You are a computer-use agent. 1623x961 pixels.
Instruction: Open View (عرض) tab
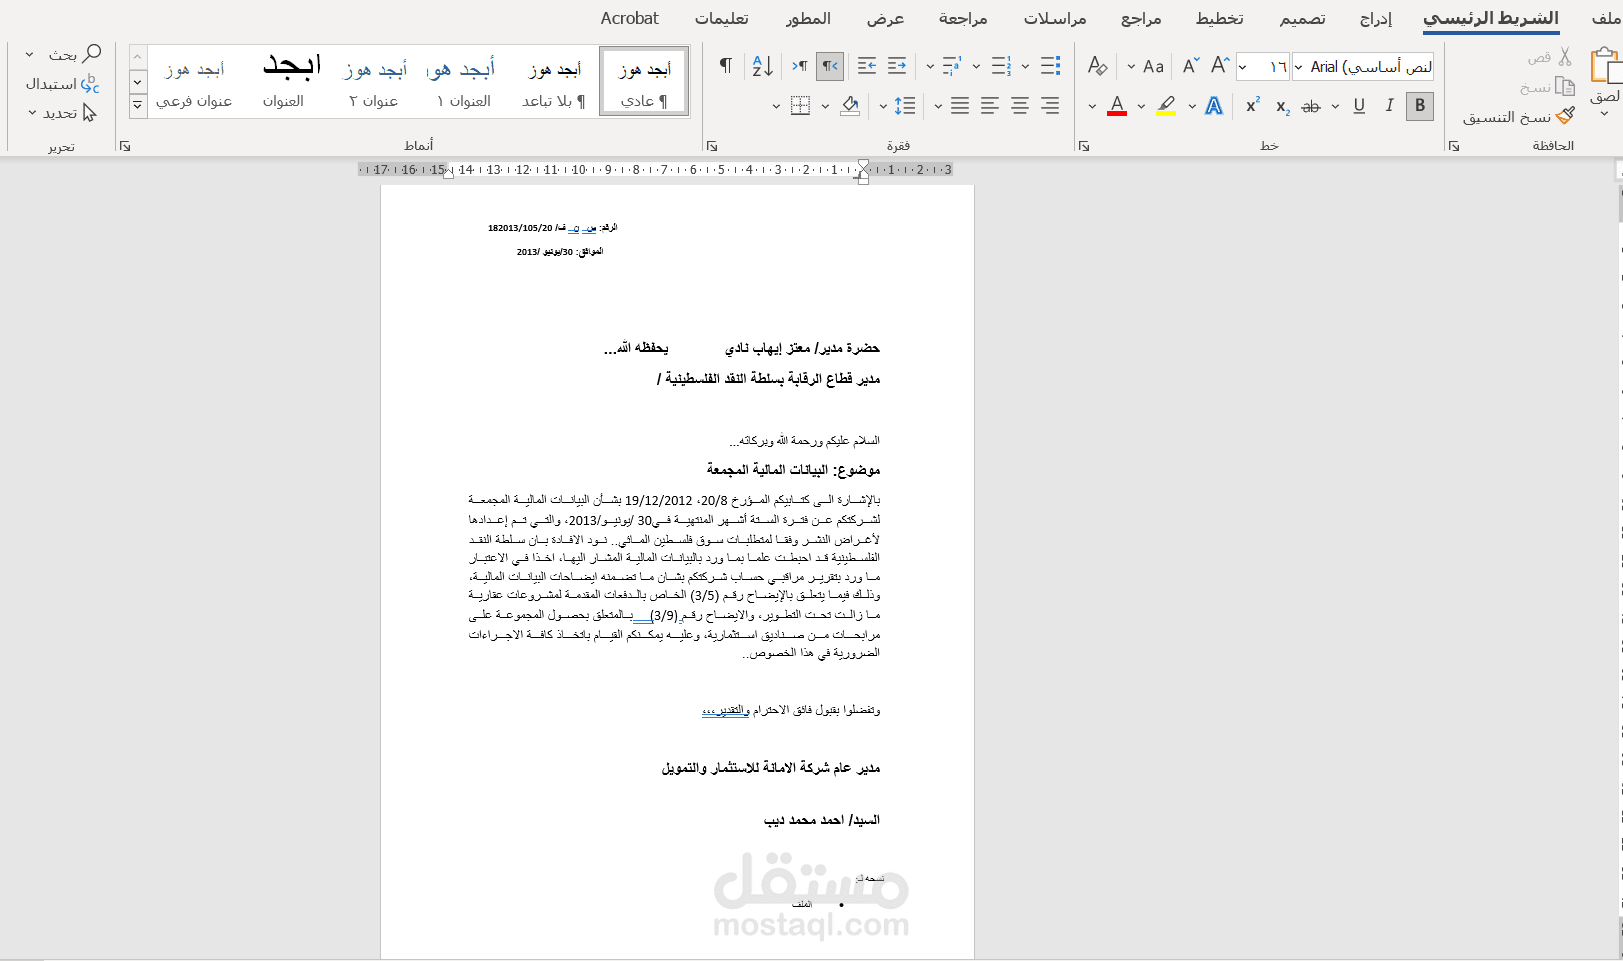point(885,19)
